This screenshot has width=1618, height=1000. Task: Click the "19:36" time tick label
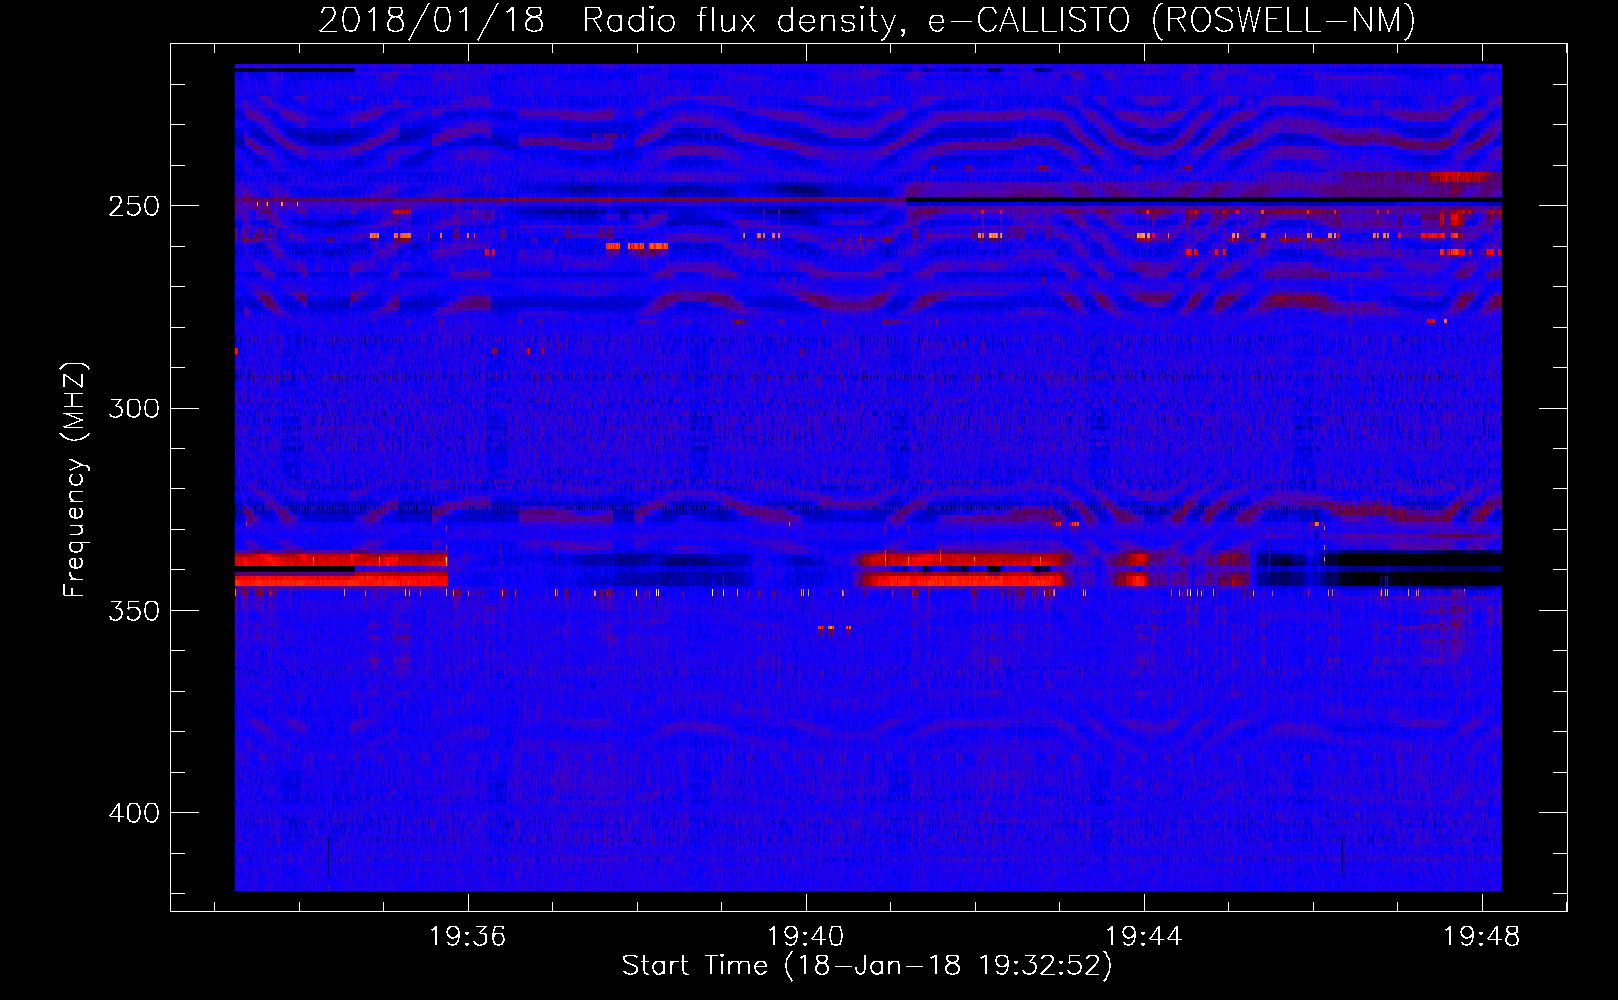[467, 936]
